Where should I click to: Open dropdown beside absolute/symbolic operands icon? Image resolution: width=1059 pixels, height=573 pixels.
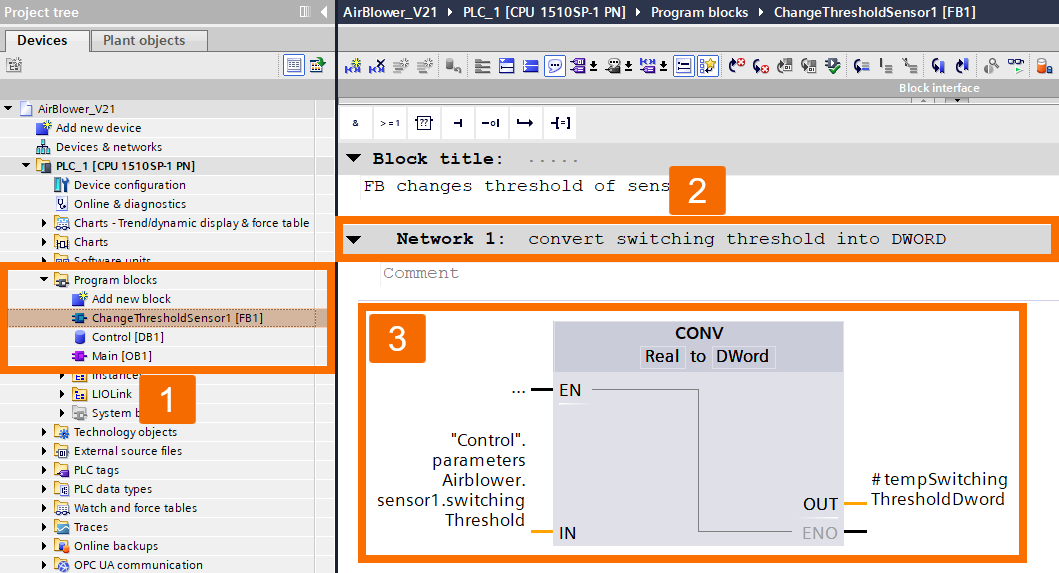point(594,66)
